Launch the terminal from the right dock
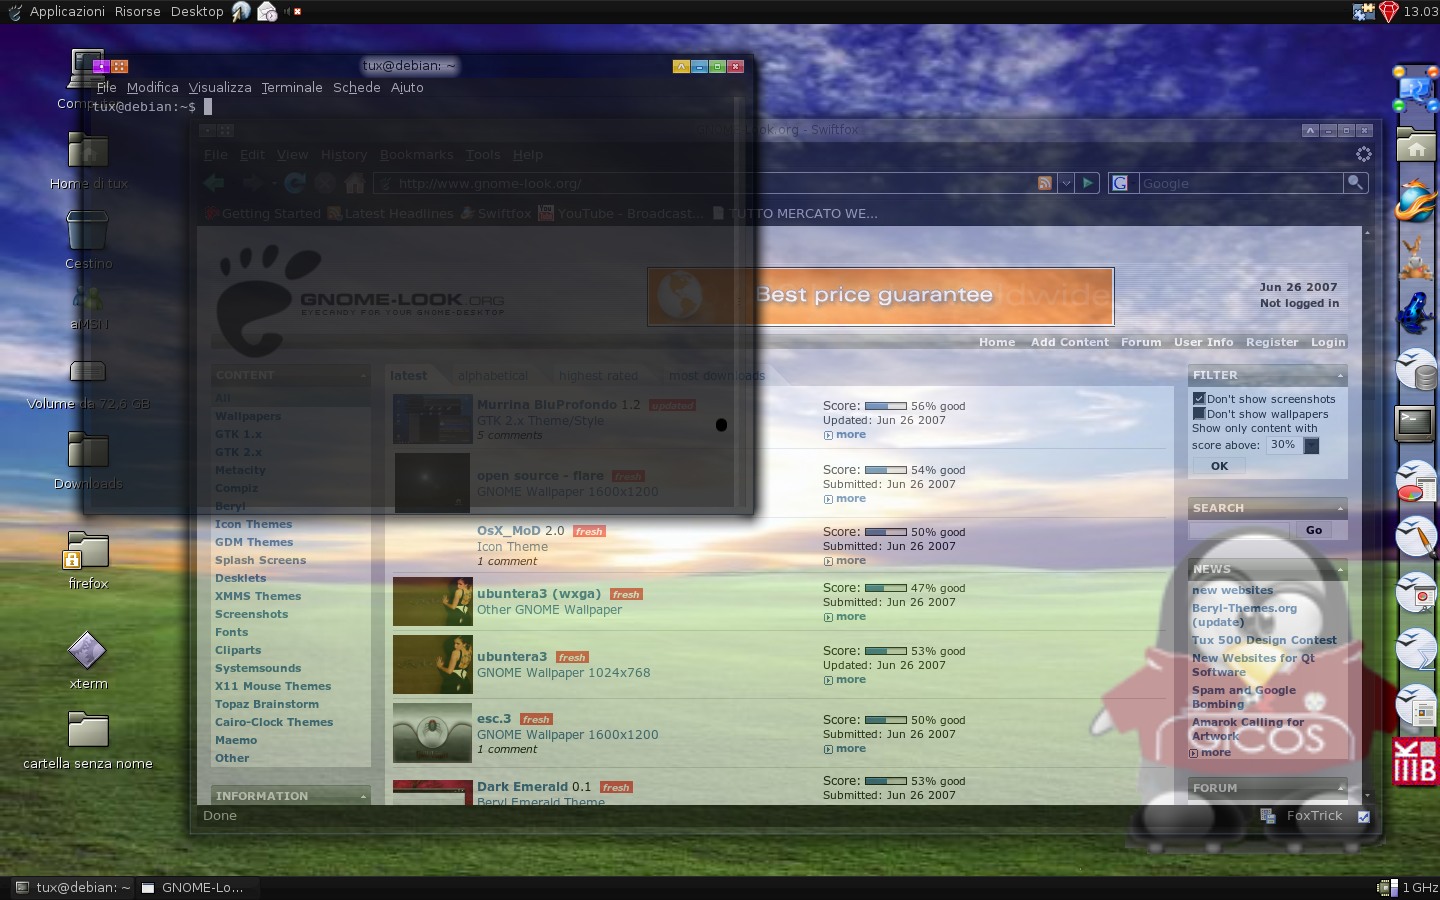Screen dimensions: 1440x900 1416,424
